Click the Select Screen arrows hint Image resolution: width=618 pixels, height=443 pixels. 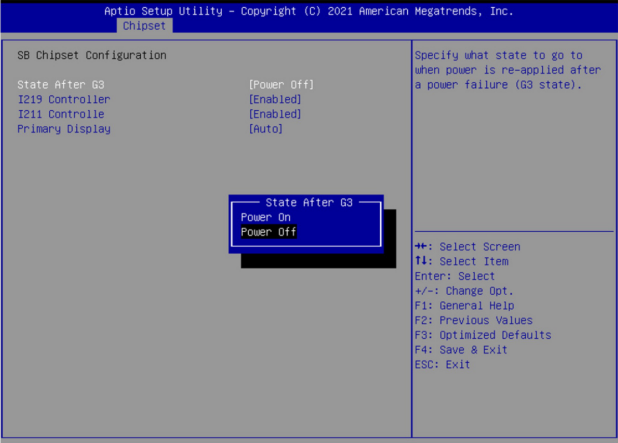466,246
